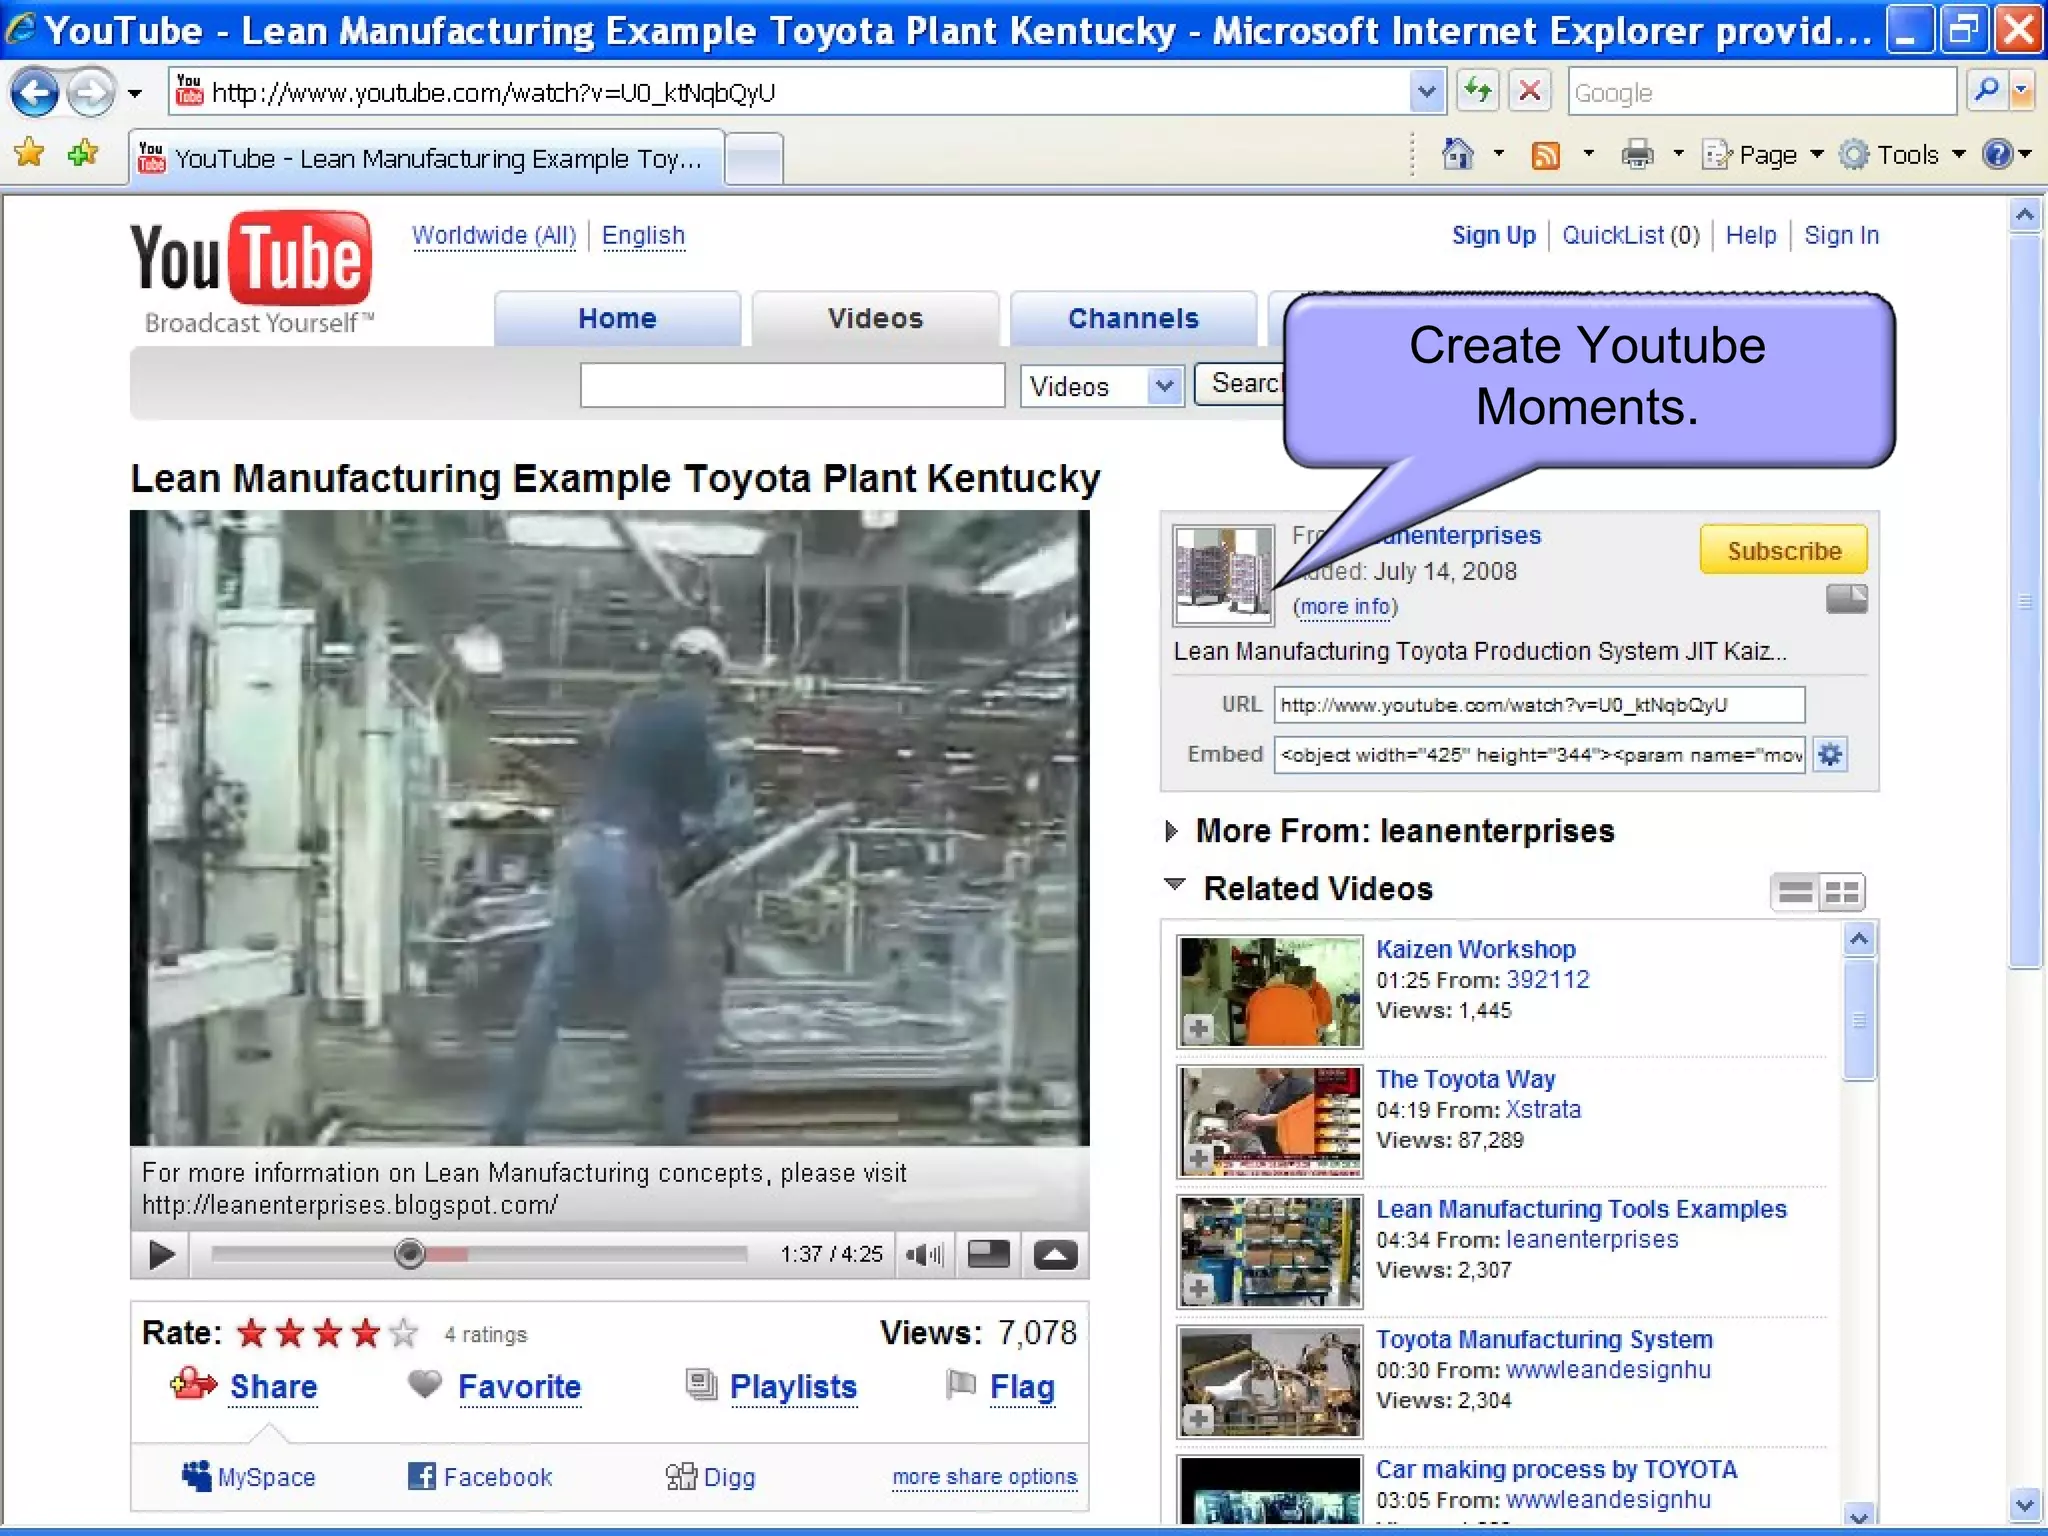Viewport: 2048px width, 1536px height.
Task: Click the Embed code text field
Action: (x=1539, y=755)
